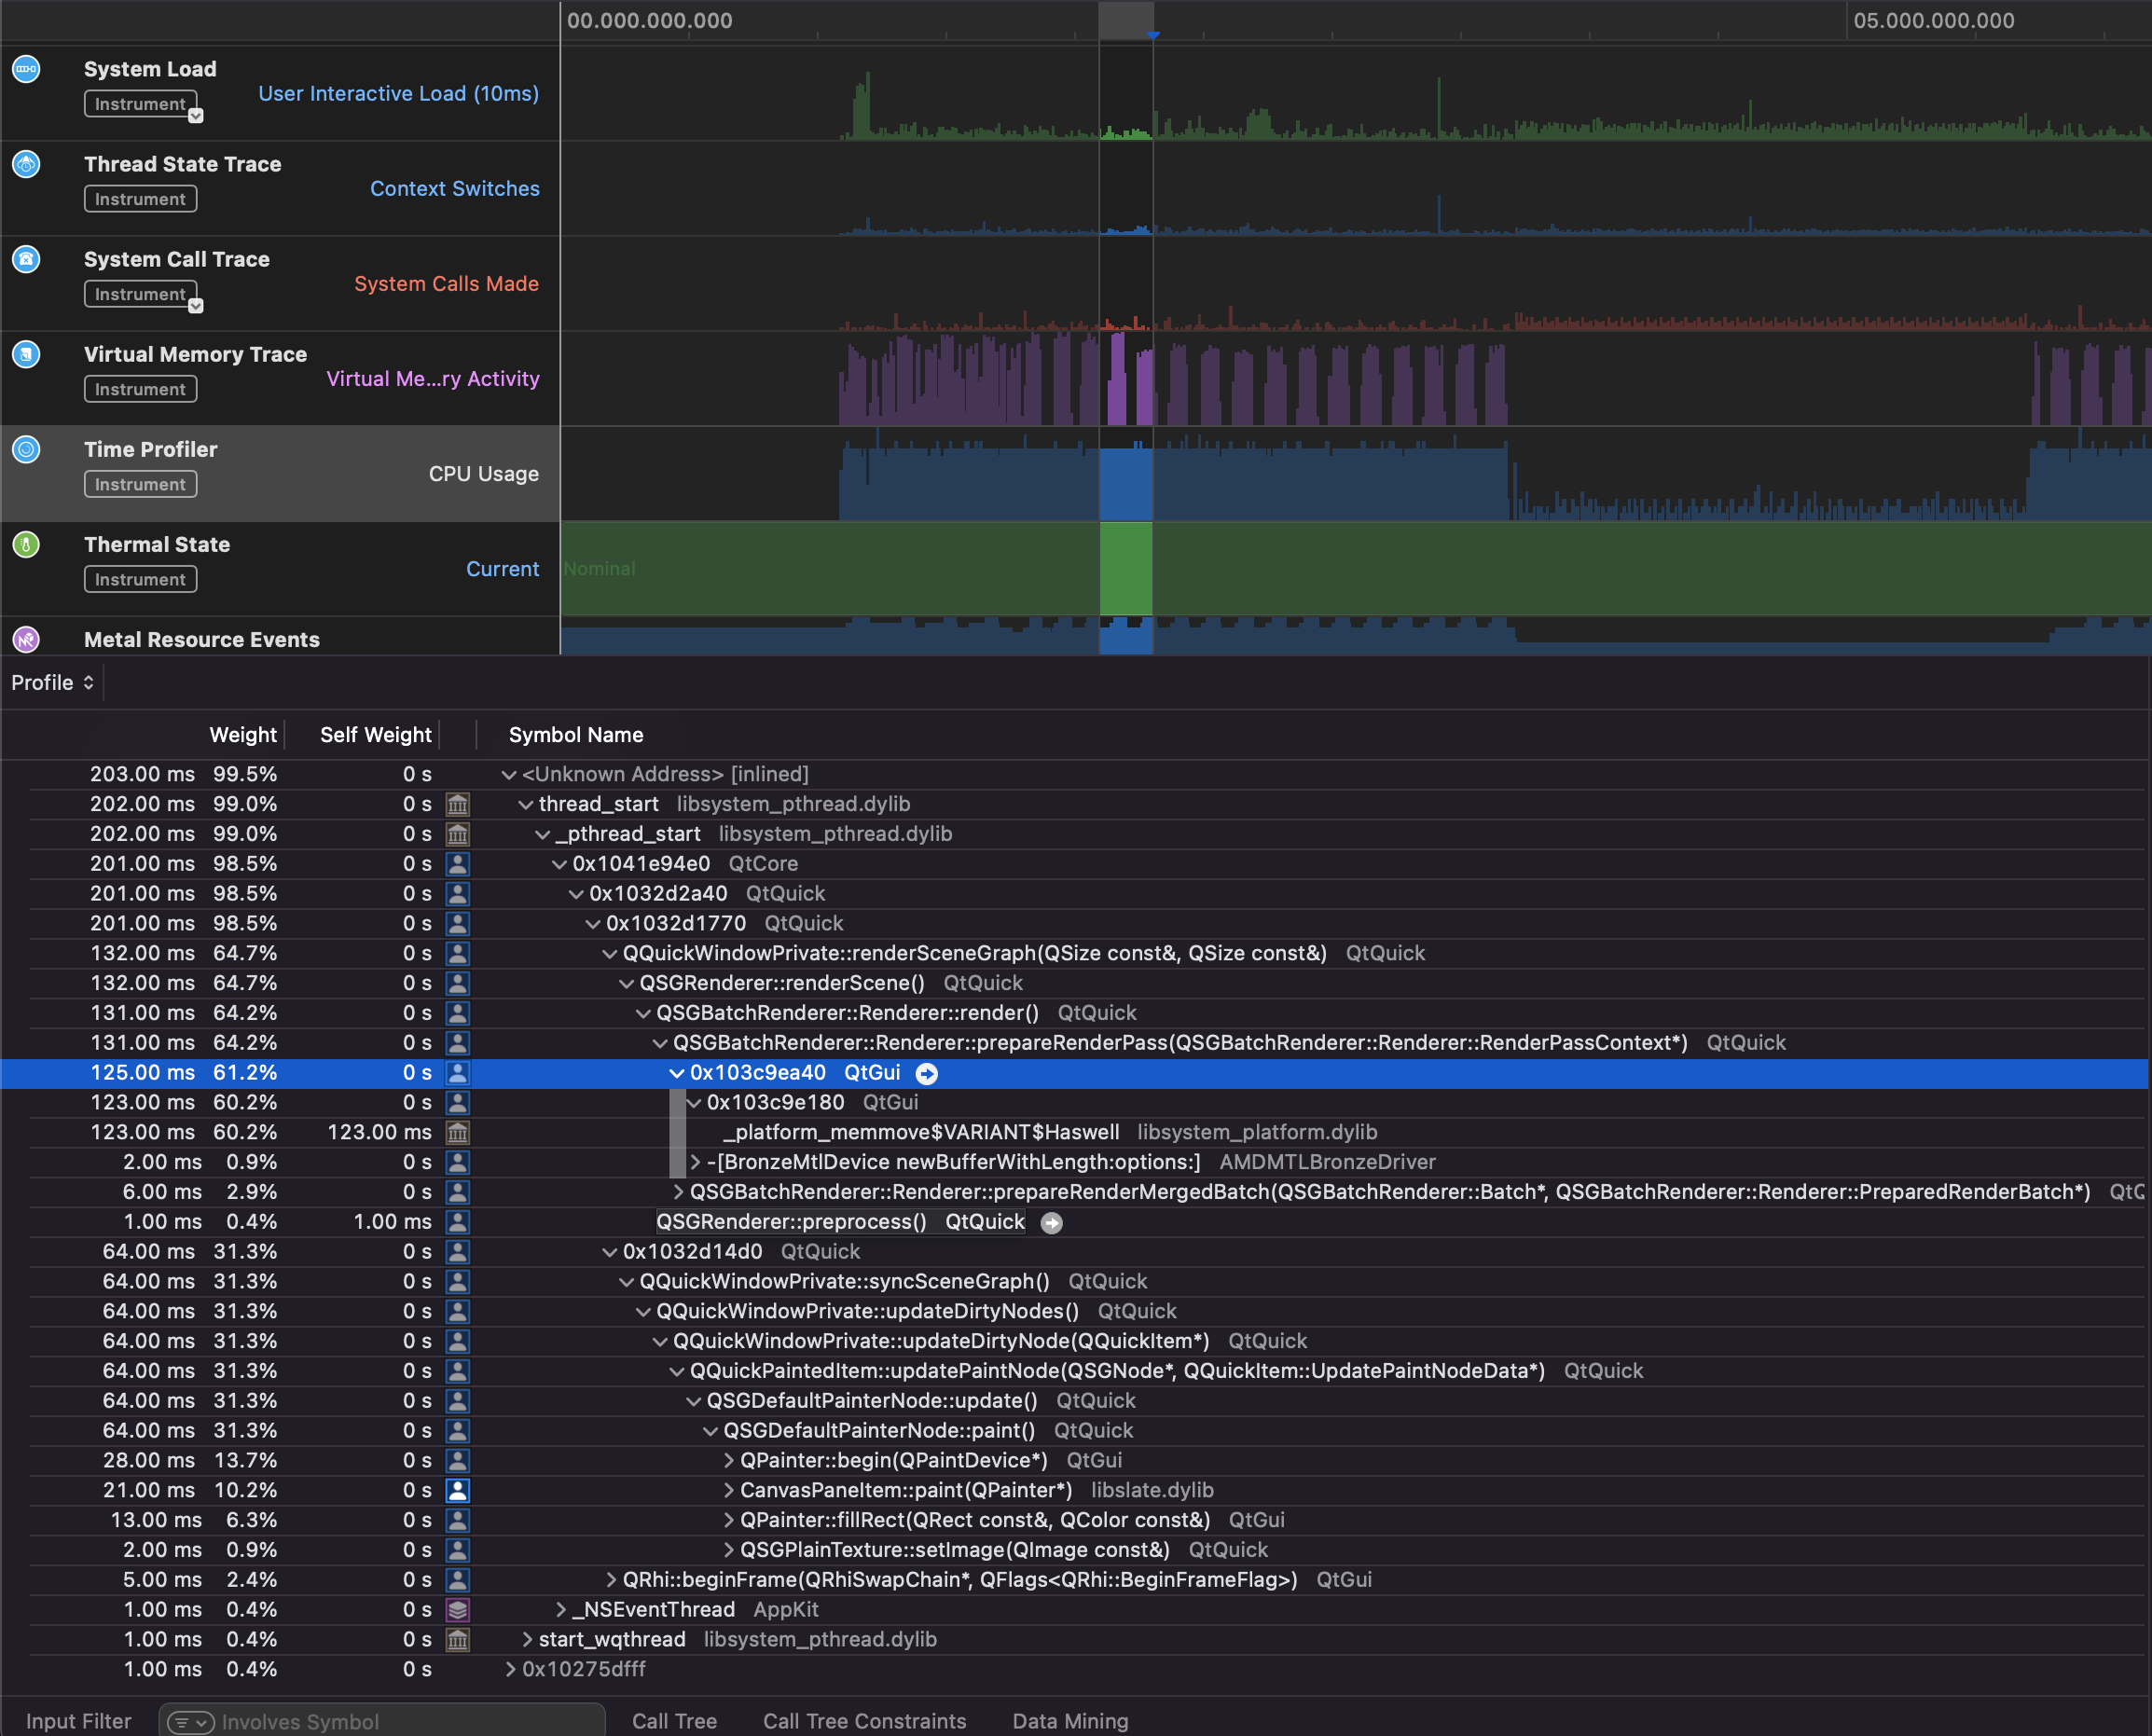Click the Virtual Memory Trace icon

point(26,354)
